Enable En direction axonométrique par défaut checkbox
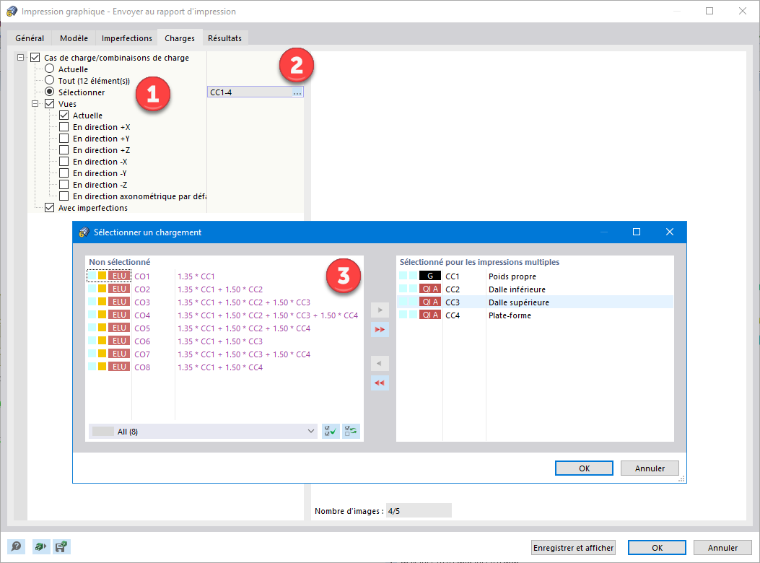760x563 pixels. [x=64, y=196]
